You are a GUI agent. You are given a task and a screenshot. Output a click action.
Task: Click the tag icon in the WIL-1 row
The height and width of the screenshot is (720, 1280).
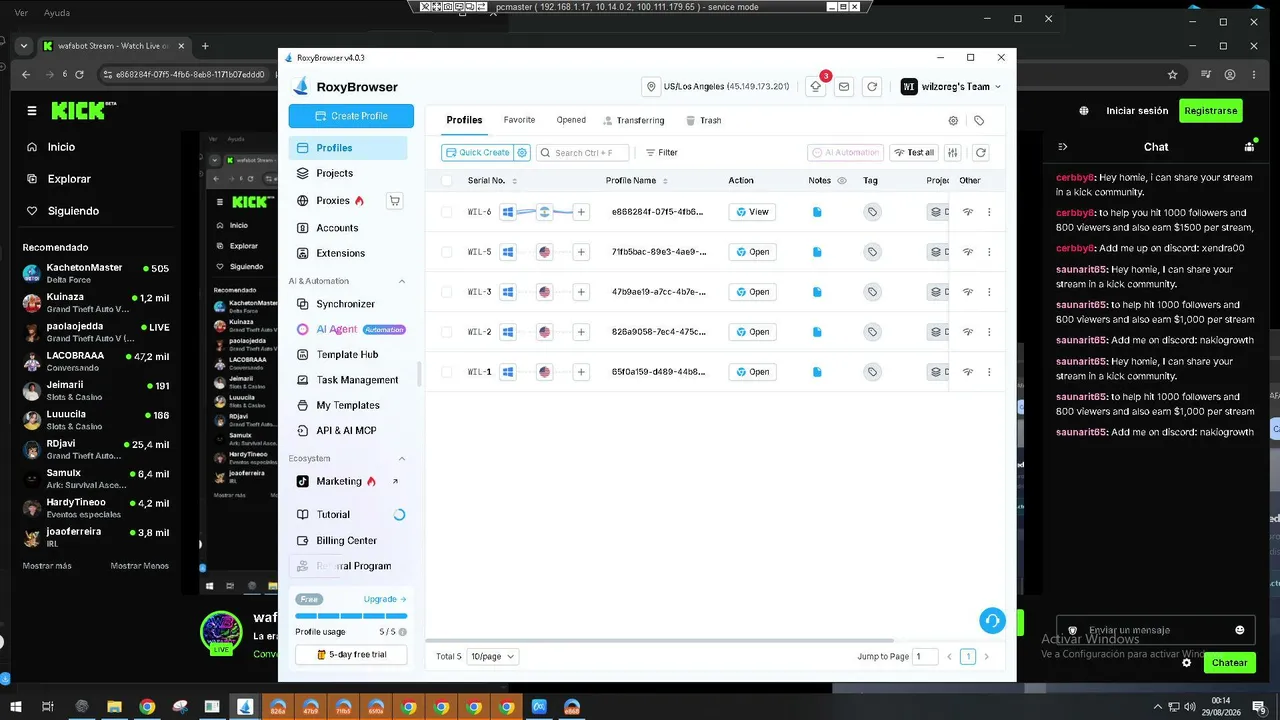click(872, 372)
